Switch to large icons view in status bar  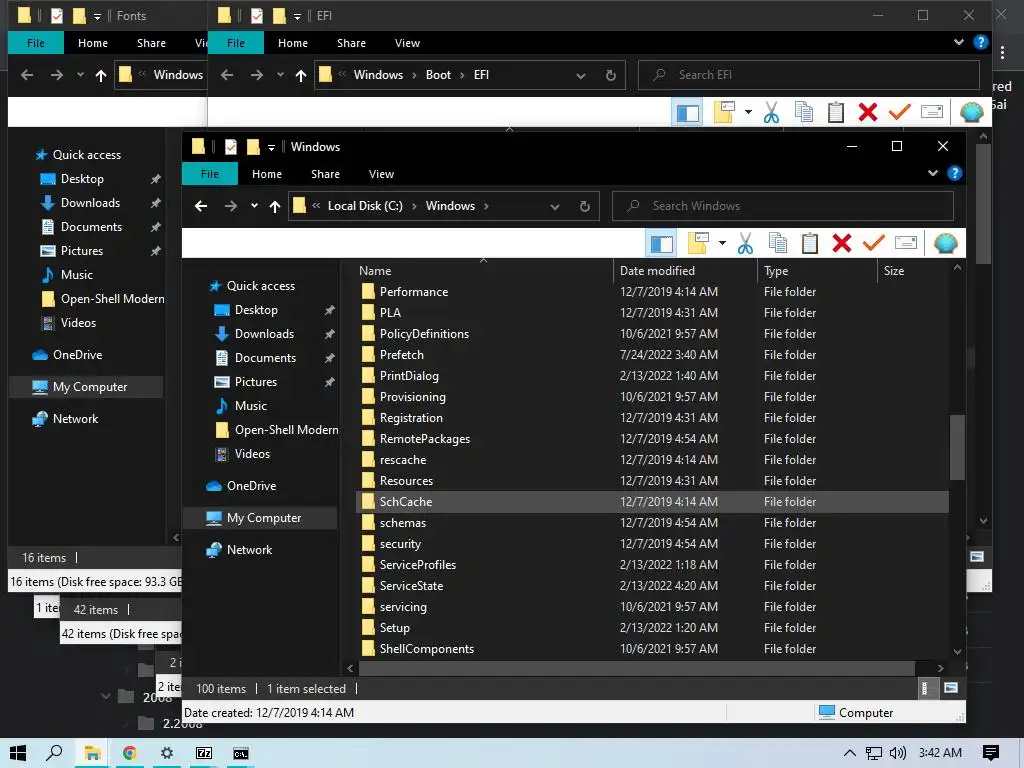point(951,688)
